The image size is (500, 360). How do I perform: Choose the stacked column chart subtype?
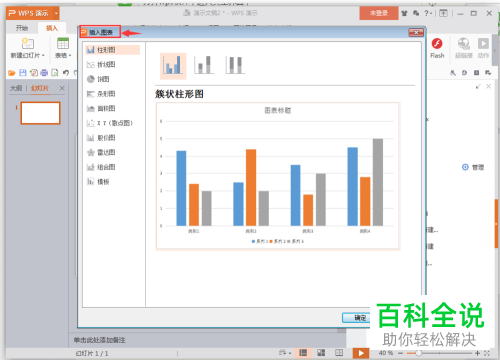tap(204, 65)
